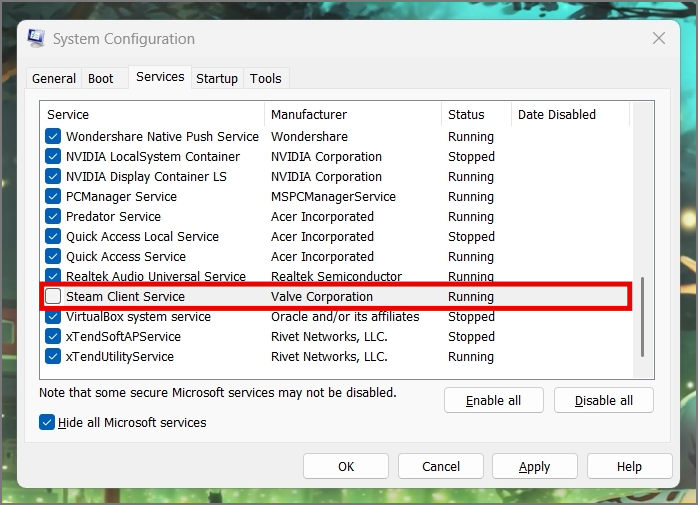Uncheck Quick Access Local Service checkbox
698x505 pixels.
coord(53,236)
